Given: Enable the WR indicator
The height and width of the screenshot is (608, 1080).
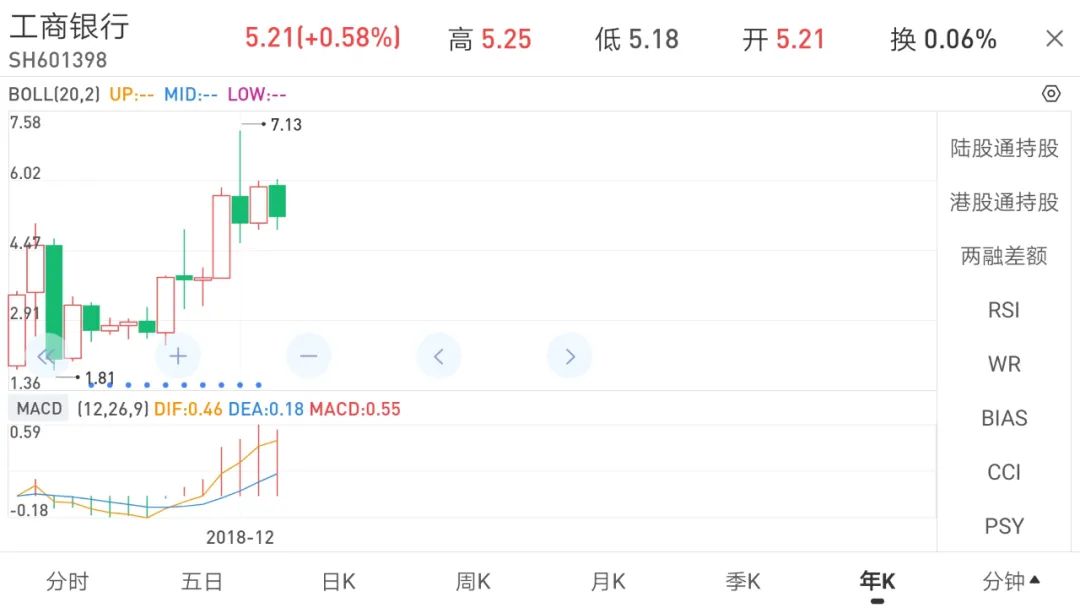Looking at the screenshot, I should pos(1003,364).
